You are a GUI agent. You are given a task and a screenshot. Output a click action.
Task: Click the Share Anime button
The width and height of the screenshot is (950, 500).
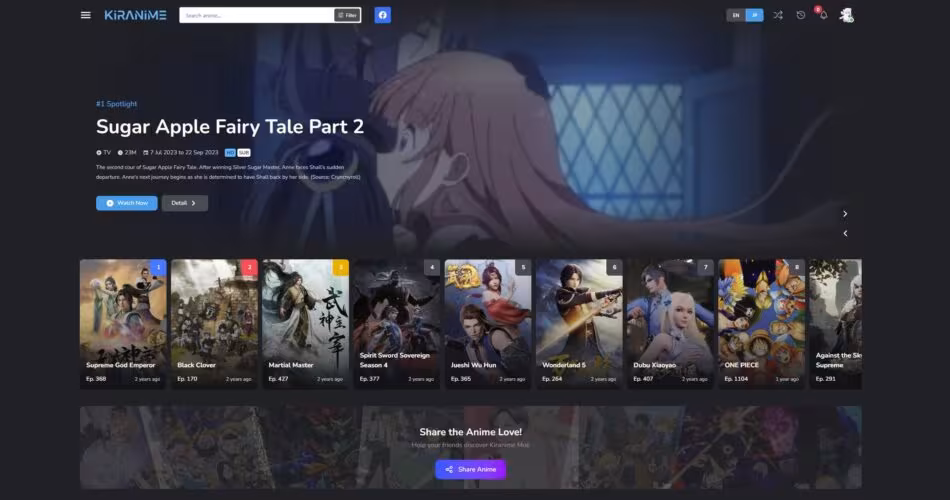point(470,470)
